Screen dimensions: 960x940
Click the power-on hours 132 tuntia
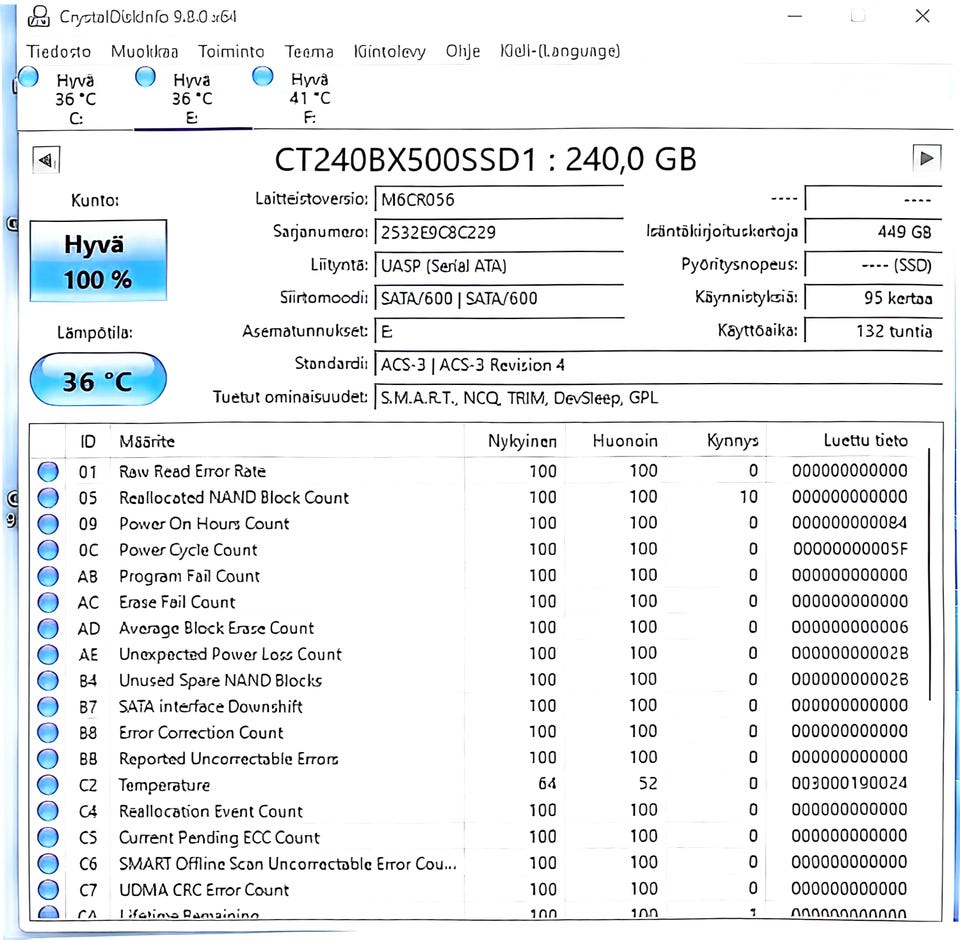(874, 331)
